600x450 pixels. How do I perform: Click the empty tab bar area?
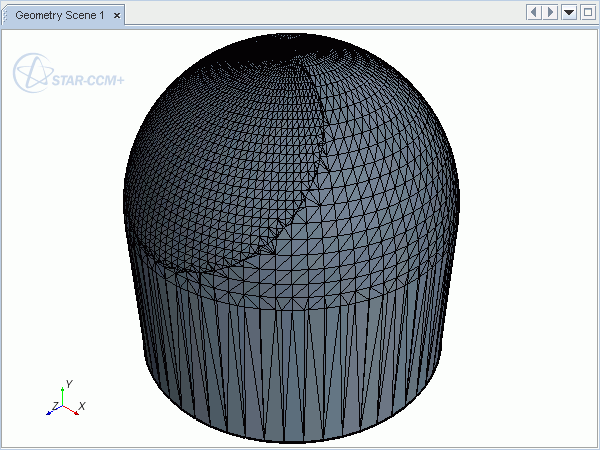click(x=320, y=15)
